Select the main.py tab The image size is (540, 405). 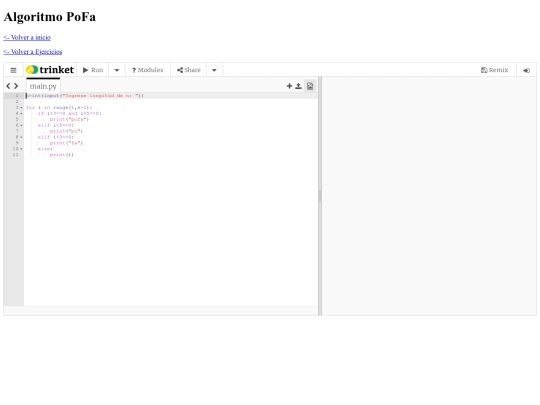tap(43, 86)
